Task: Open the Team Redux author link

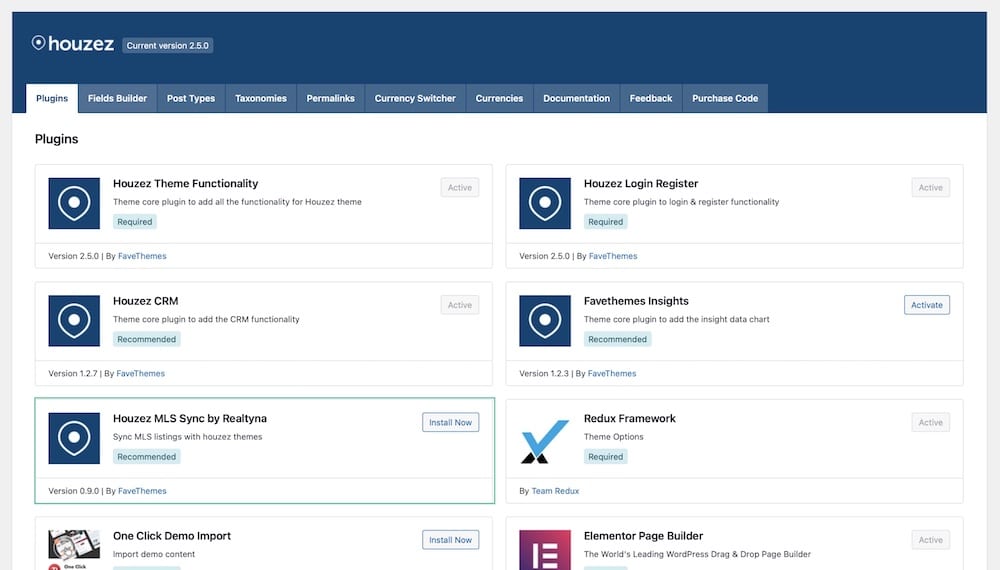Action: point(555,490)
